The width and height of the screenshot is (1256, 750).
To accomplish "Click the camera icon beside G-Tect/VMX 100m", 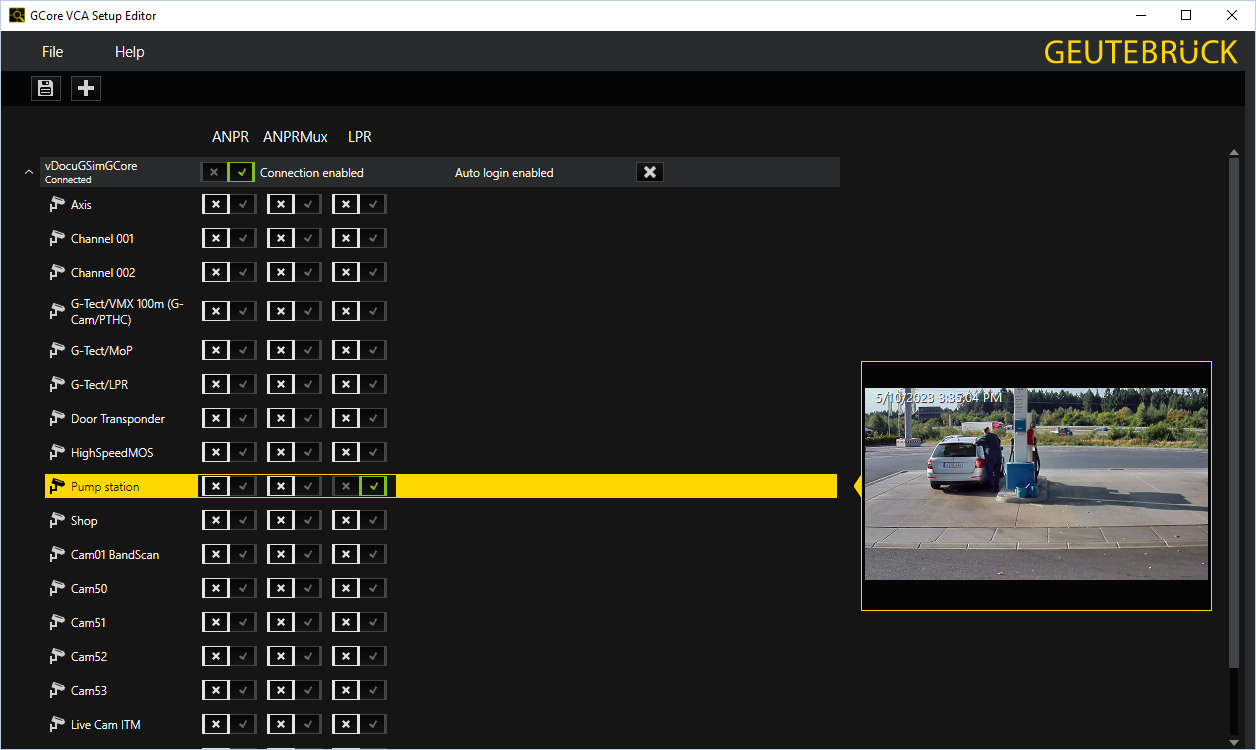I will 57,312.
